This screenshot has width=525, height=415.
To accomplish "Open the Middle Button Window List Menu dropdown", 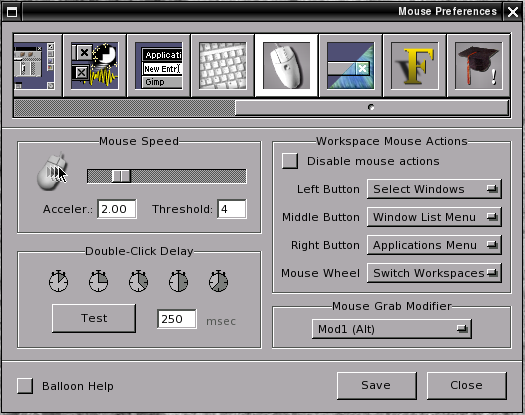I will (x=434, y=217).
